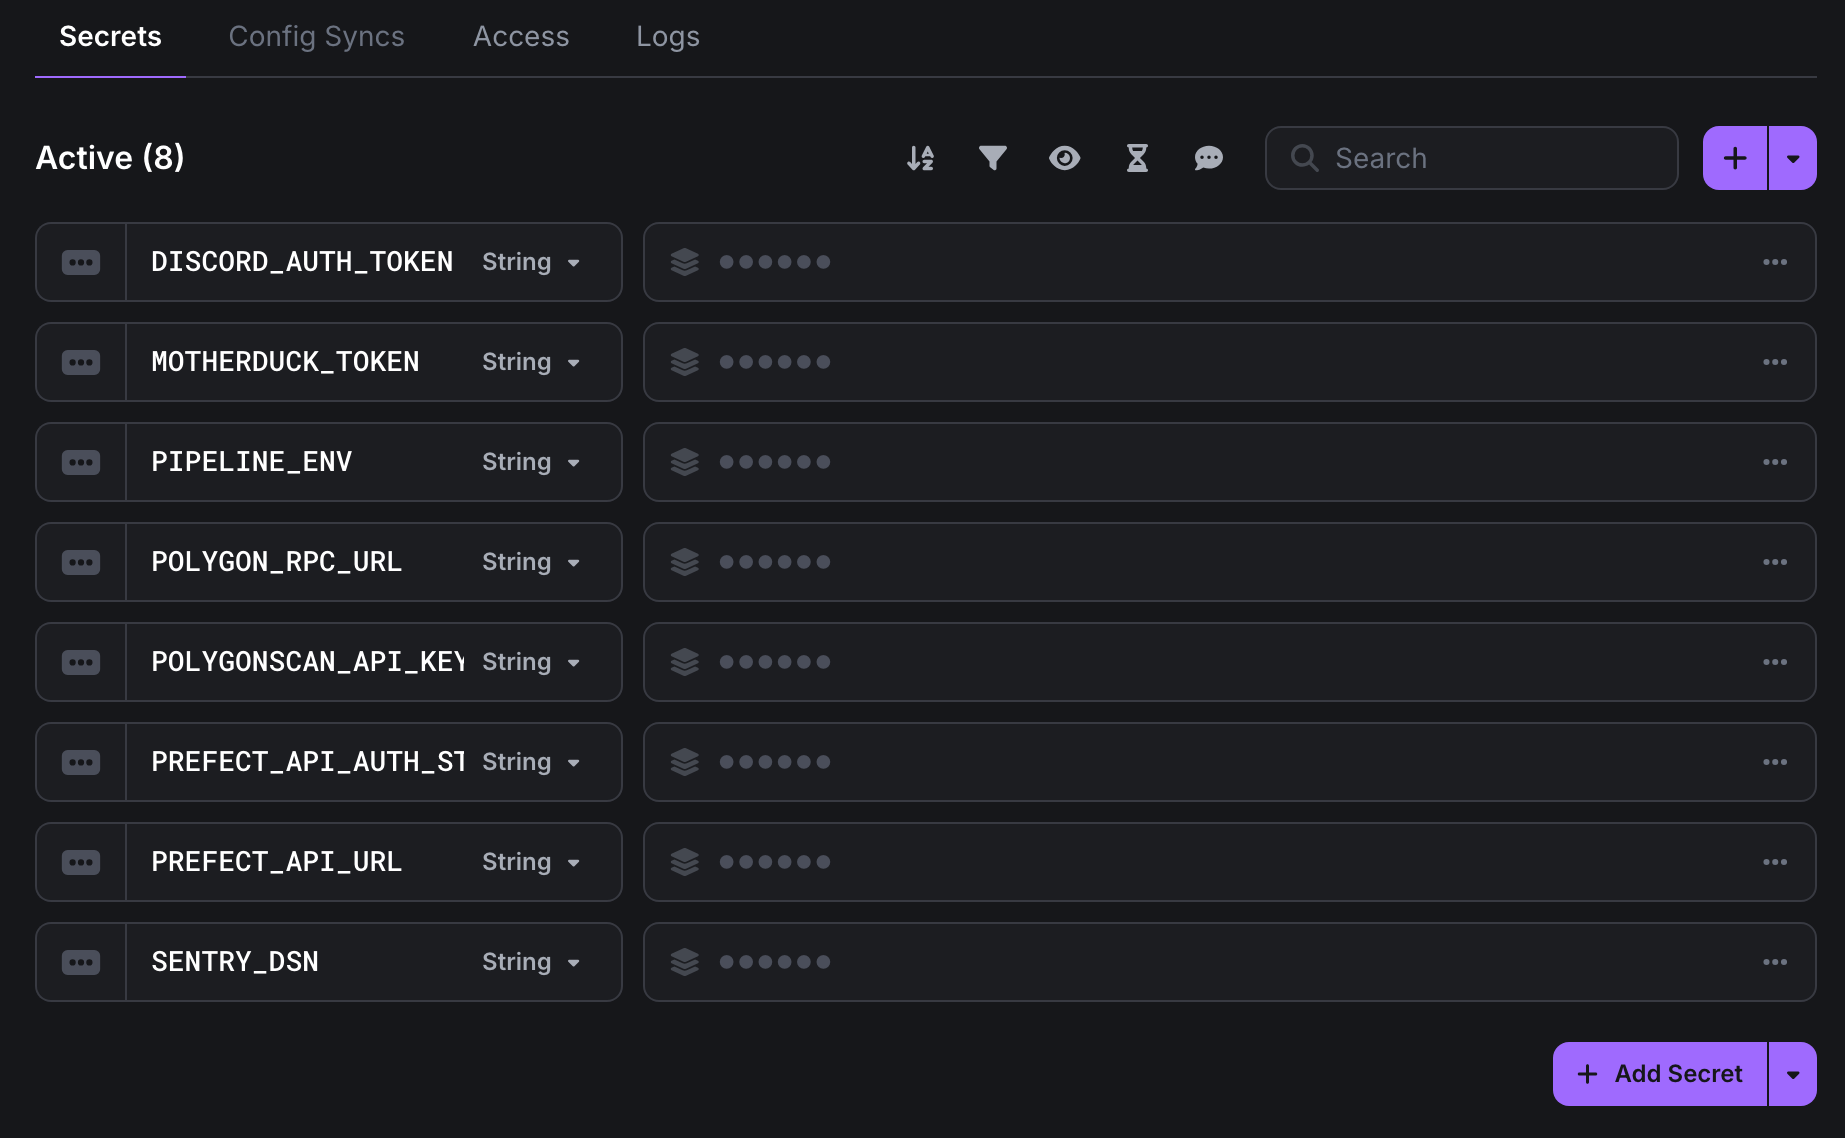The width and height of the screenshot is (1845, 1138).
Task: Toggle secret value visibility with eye icon
Action: pos(1064,158)
